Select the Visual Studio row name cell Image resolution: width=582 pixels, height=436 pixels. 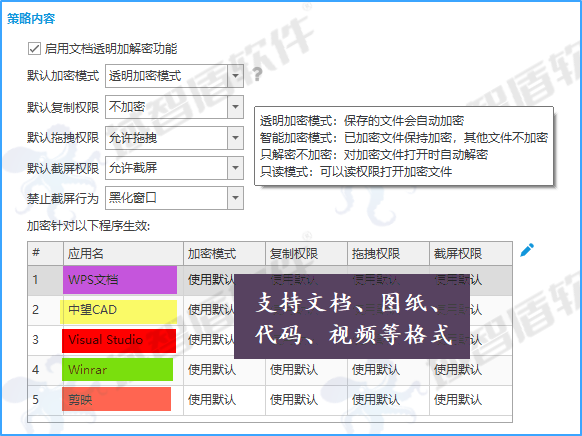(x=123, y=341)
